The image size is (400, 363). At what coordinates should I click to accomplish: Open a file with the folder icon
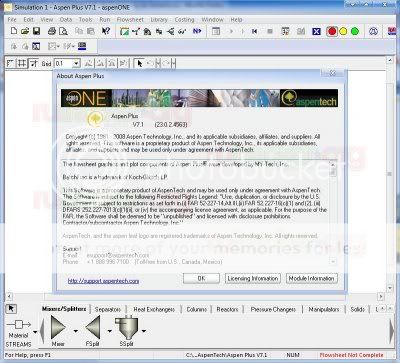(x=25, y=31)
